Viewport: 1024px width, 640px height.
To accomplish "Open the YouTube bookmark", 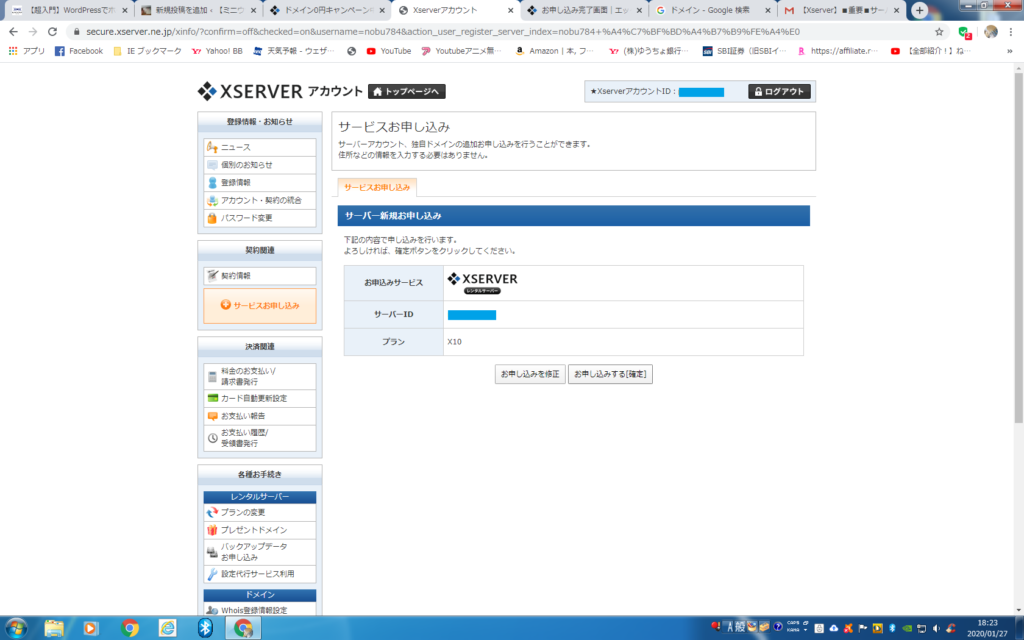I will [388, 51].
